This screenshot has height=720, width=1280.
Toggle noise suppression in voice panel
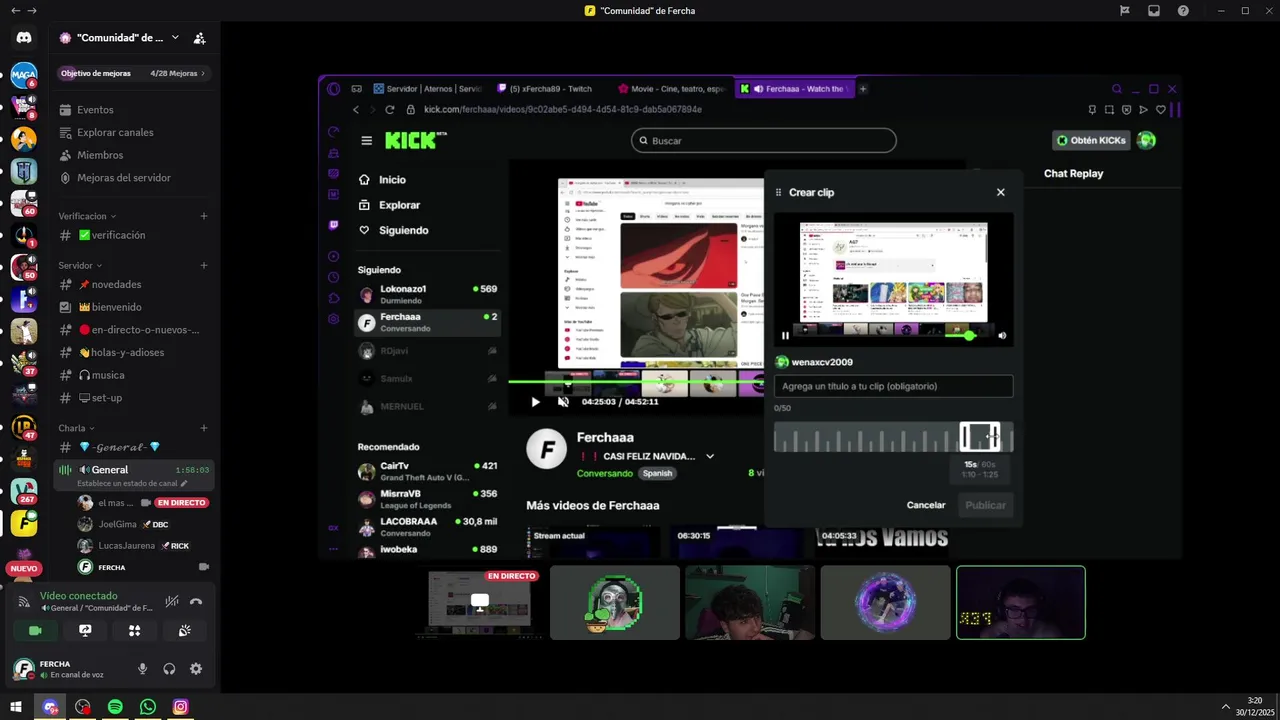click(172, 601)
